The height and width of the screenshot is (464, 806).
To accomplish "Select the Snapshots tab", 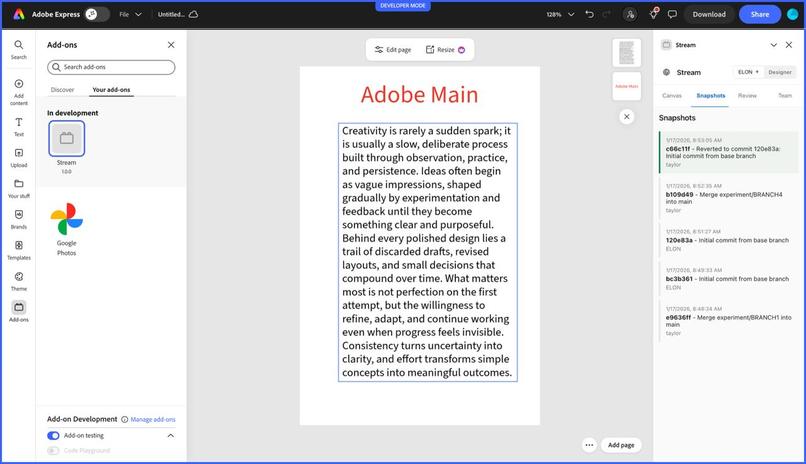I will click(710, 96).
